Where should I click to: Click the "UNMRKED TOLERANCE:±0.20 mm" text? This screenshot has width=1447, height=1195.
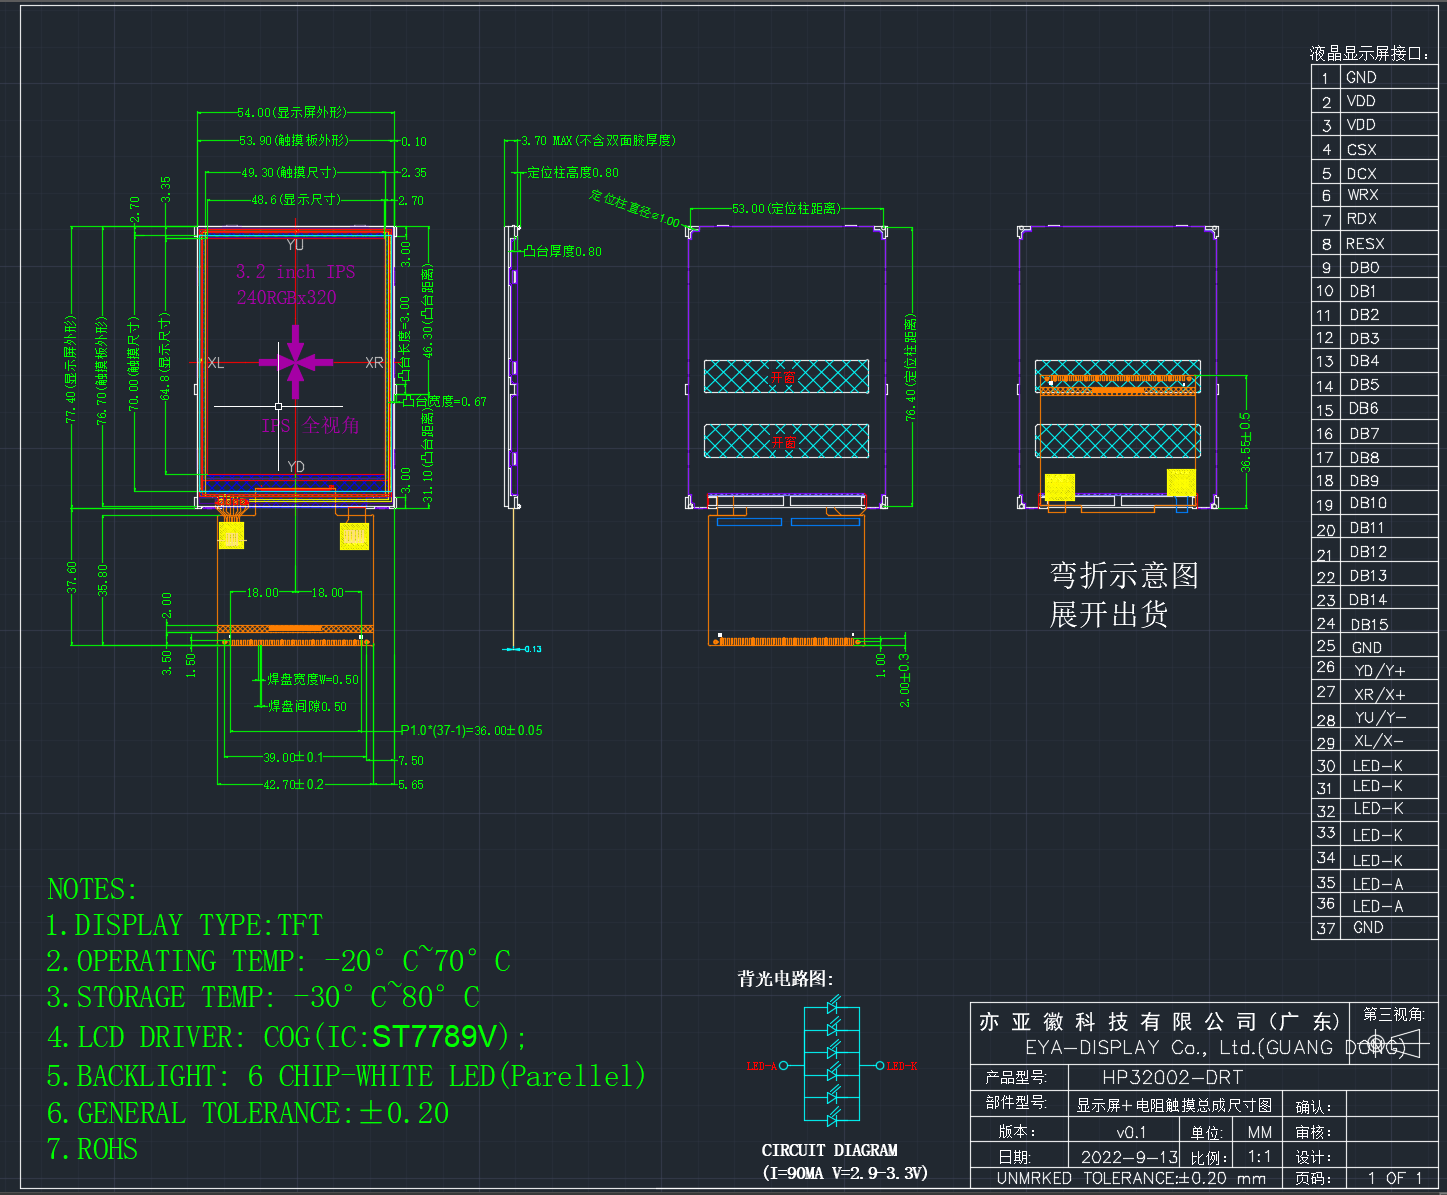[x=1131, y=1179]
